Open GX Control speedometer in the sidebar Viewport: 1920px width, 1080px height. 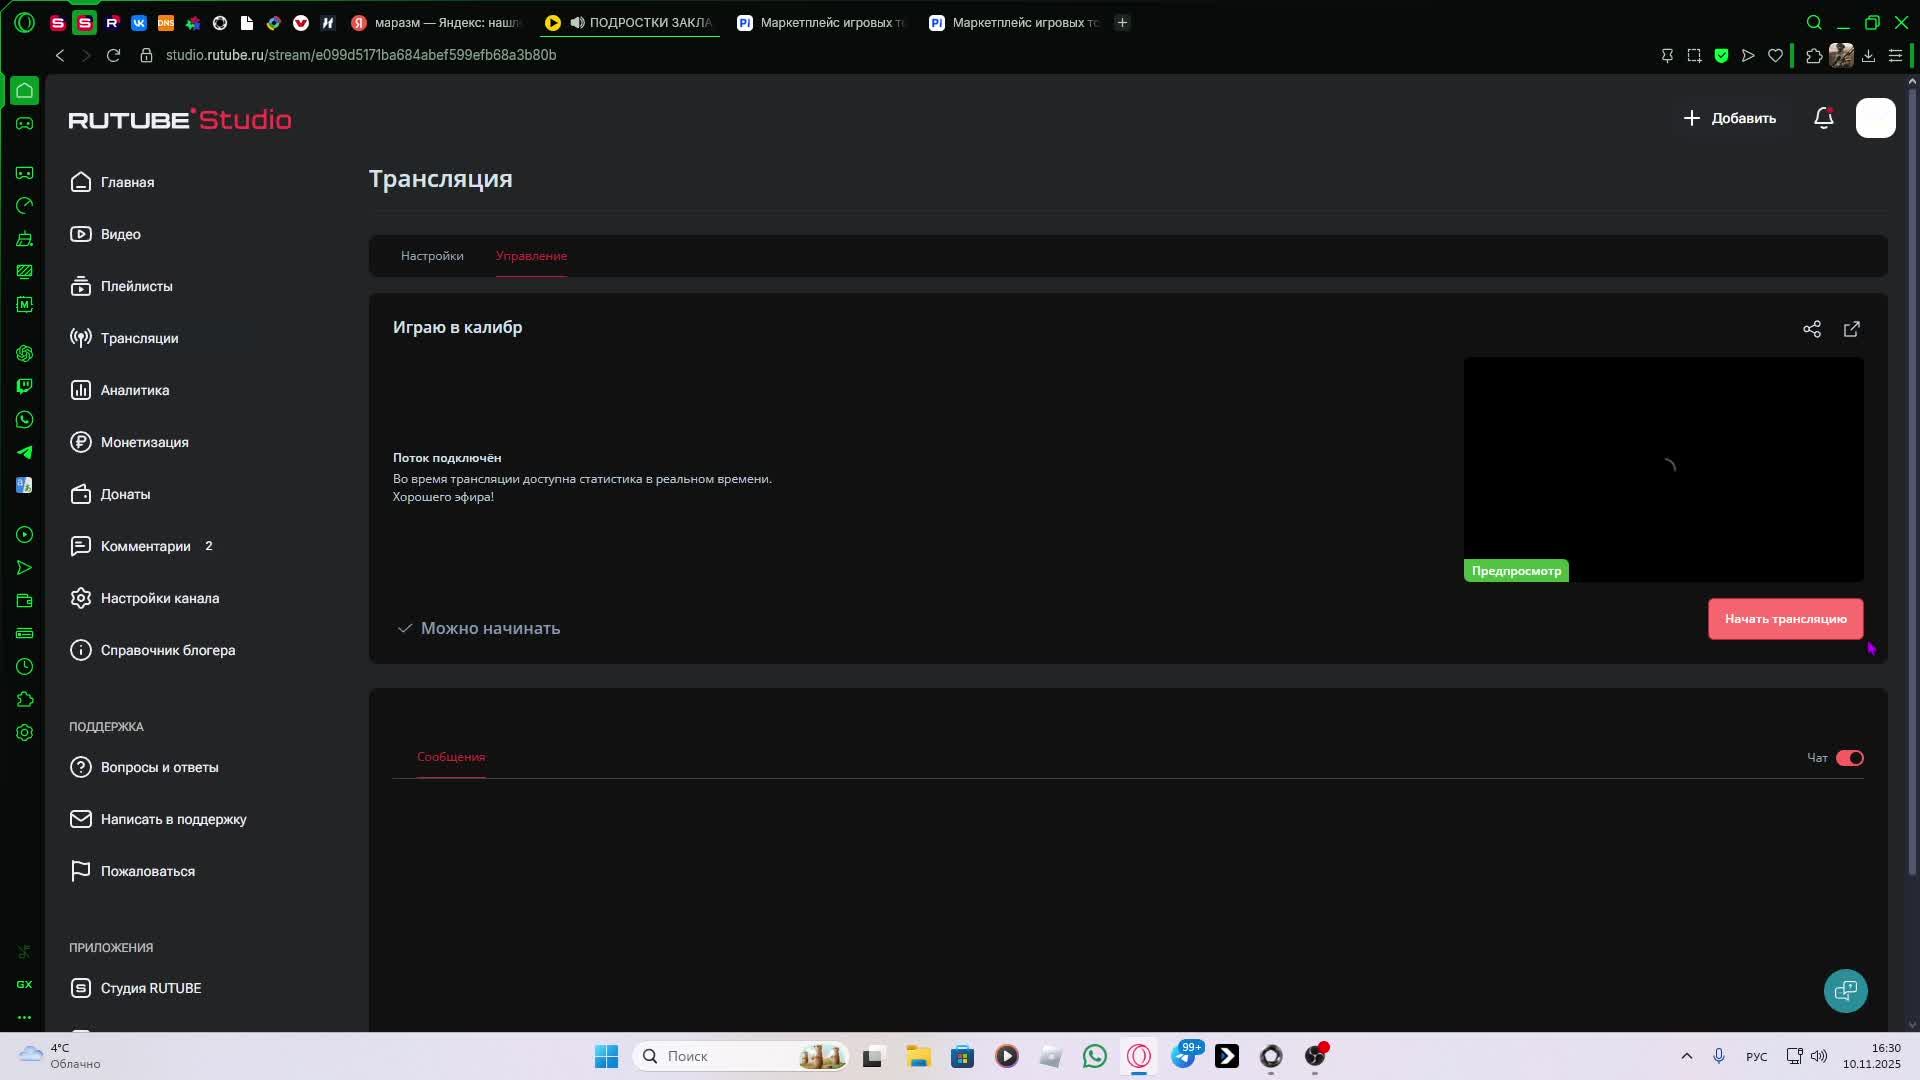[25, 205]
